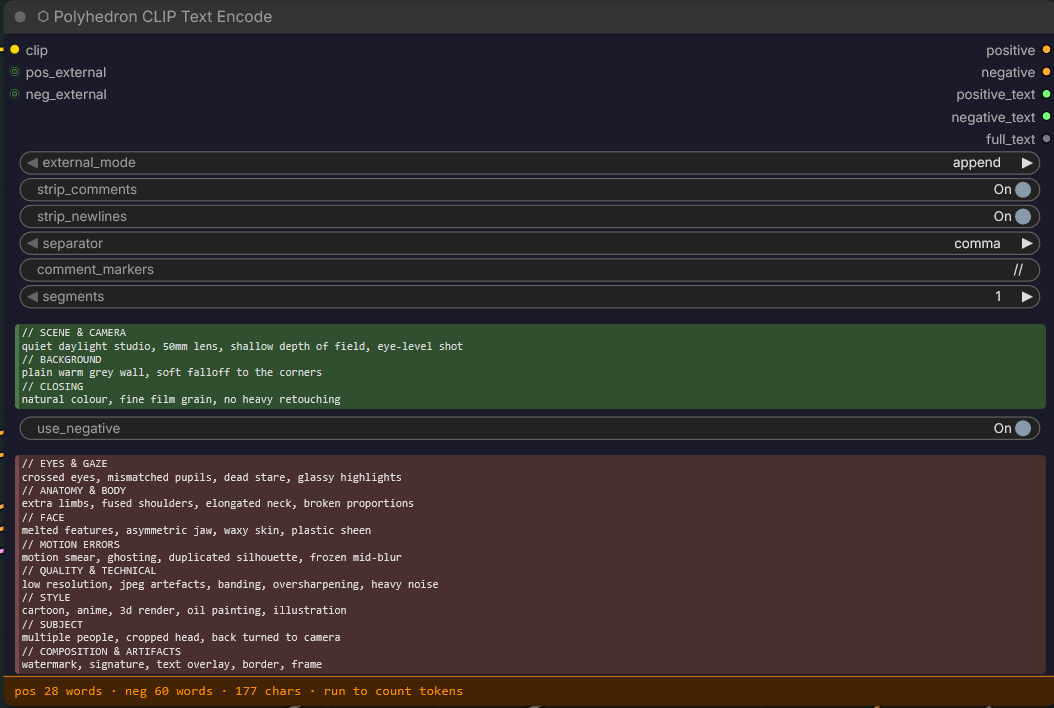Click the '// QUALITY & TECHNICAL' comment line

pos(89,571)
